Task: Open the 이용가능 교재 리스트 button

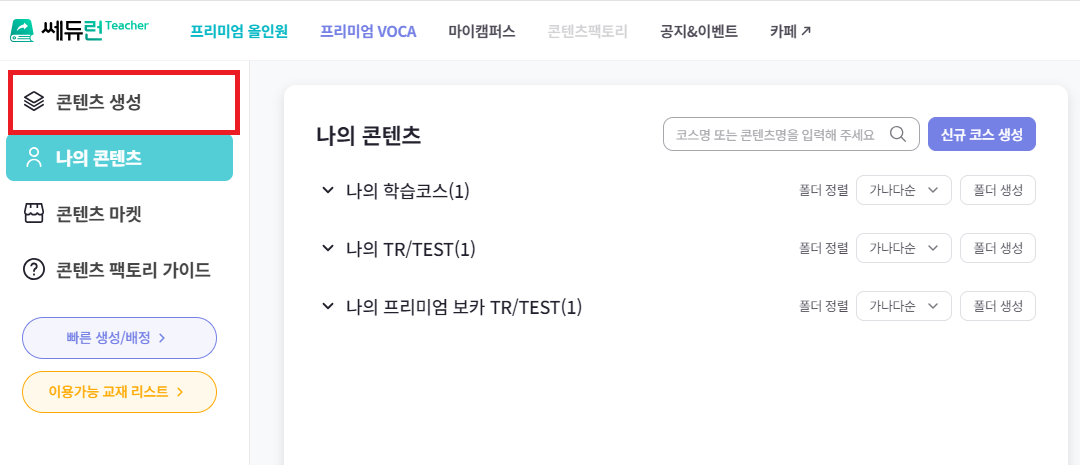Action: pos(119,392)
